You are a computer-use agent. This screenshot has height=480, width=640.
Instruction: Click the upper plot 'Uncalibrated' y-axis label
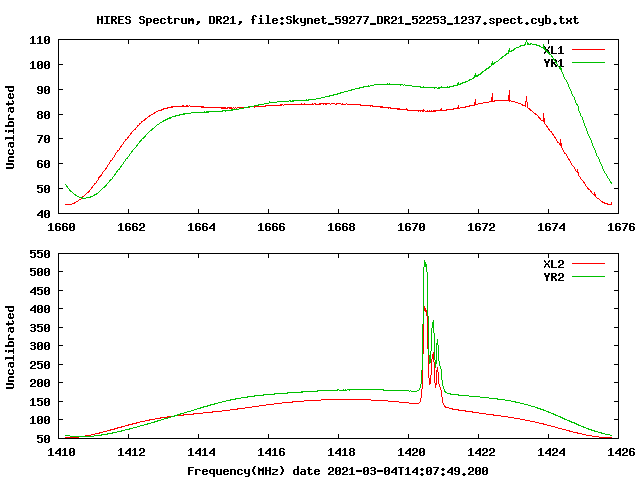[10, 127]
